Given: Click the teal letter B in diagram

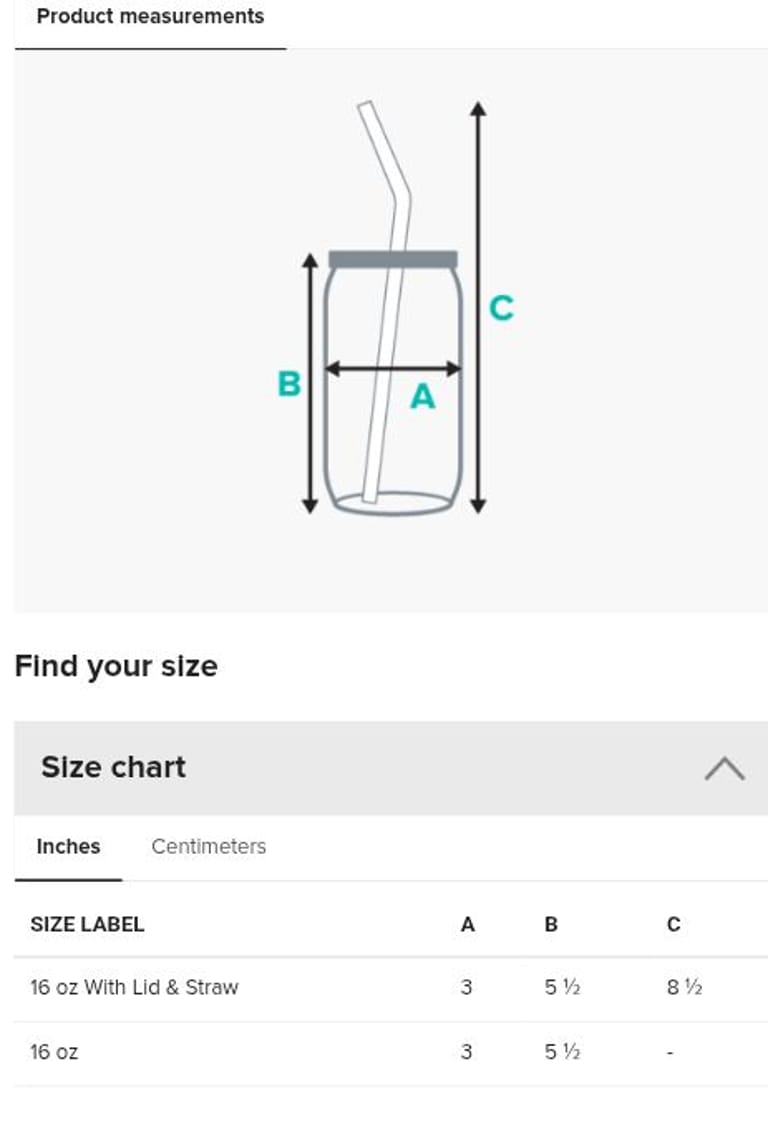Looking at the screenshot, I should pos(288,384).
